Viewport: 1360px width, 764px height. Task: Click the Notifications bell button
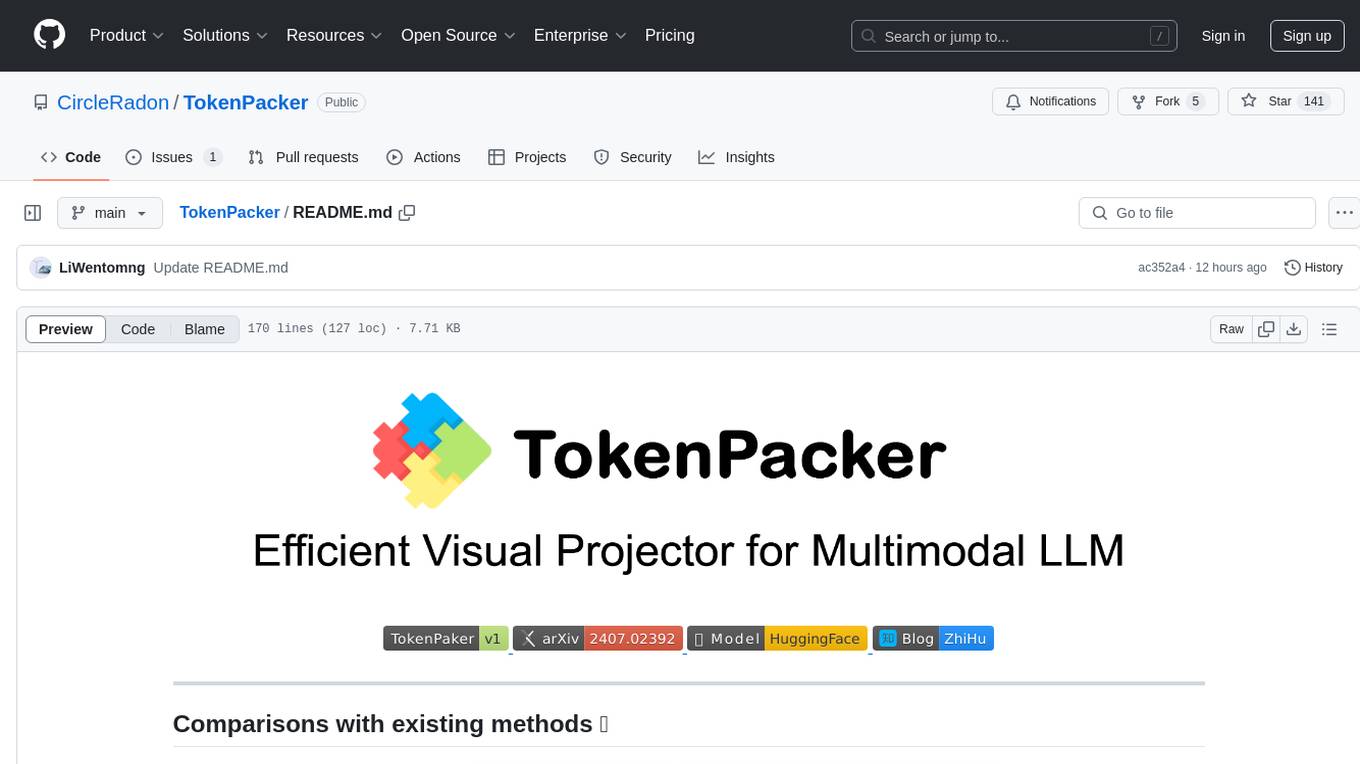[x=1051, y=101]
